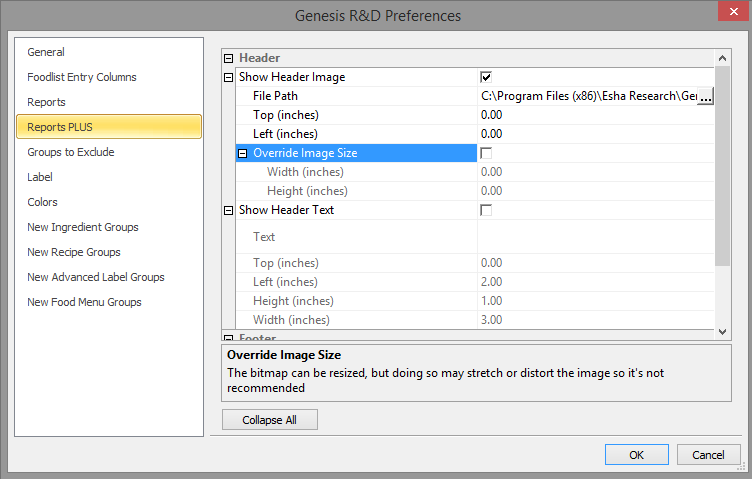The width and height of the screenshot is (752, 479).
Task: Select the File Path property label
Action: coord(275,96)
